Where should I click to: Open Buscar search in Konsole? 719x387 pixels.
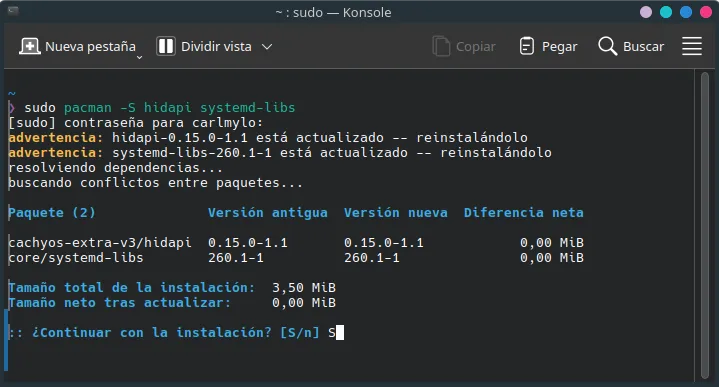point(631,46)
